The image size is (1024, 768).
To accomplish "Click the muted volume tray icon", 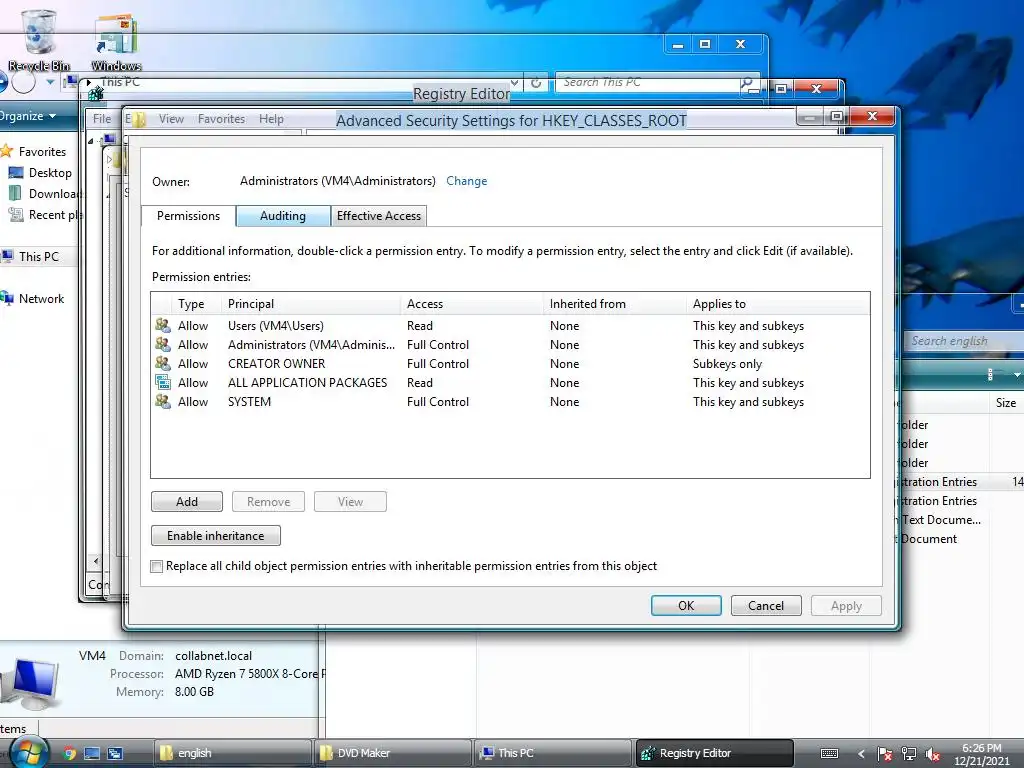I will point(933,754).
